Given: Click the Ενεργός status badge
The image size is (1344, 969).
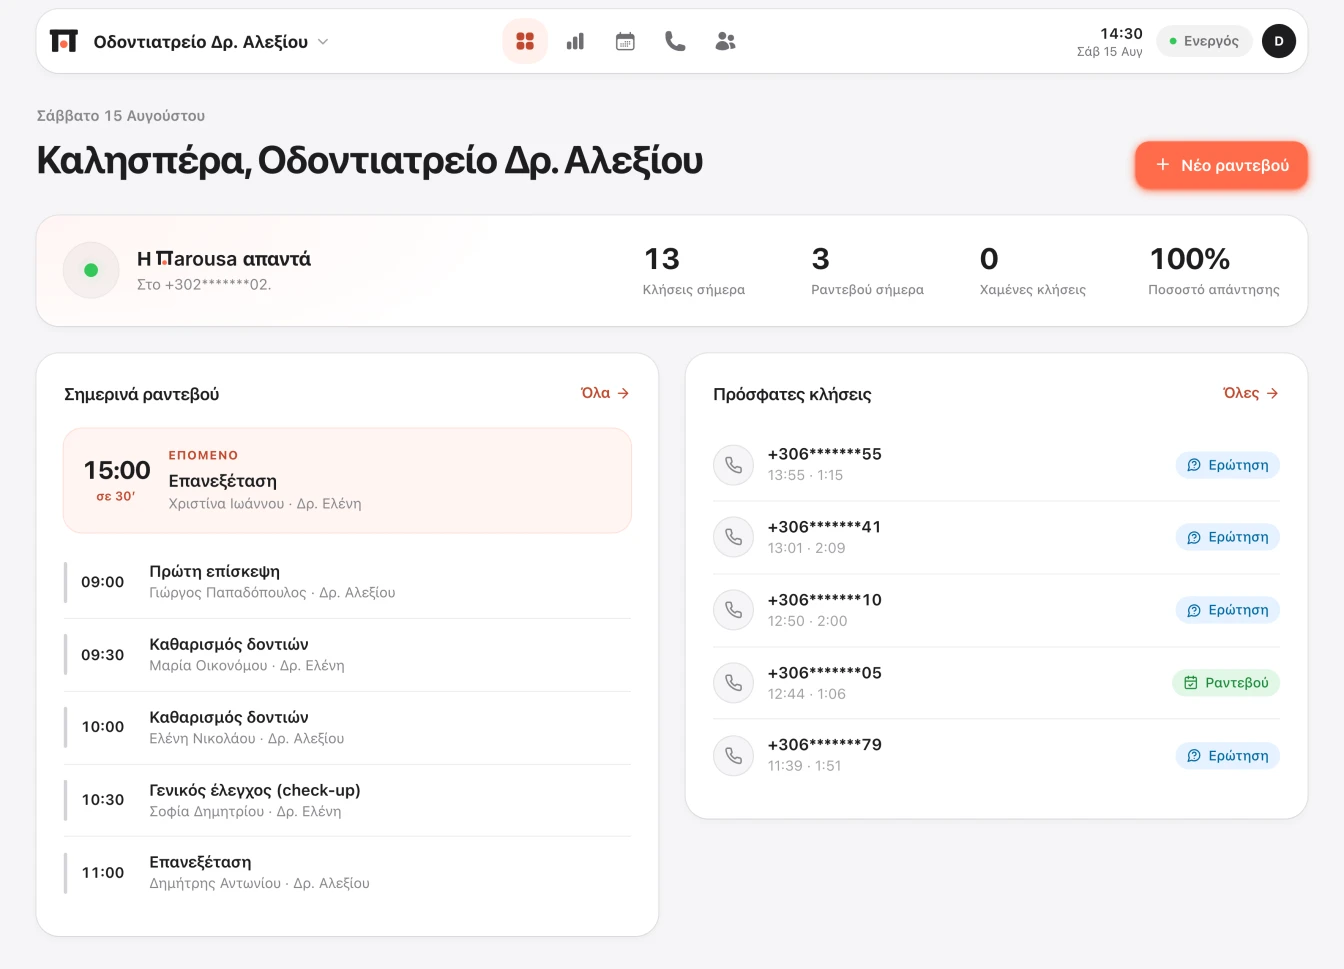Looking at the screenshot, I should (x=1204, y=41).
